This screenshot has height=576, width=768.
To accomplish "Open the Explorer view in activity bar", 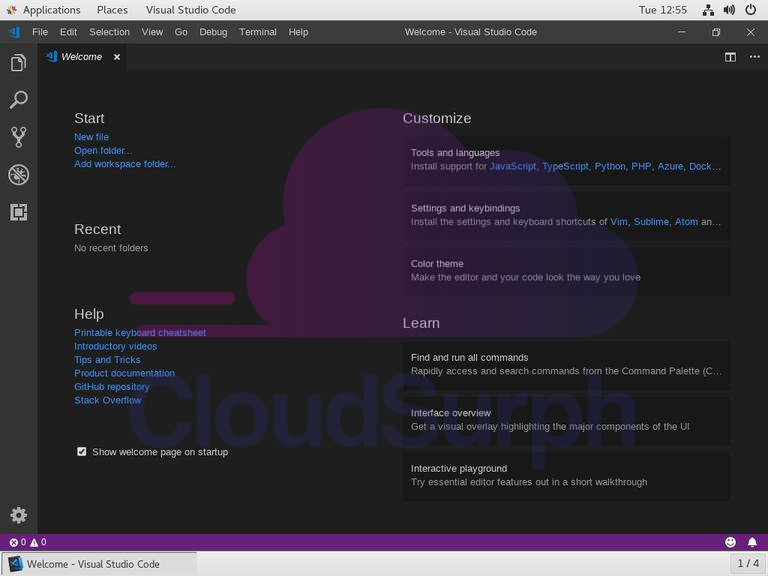I will pyautogui.click(x=18, y=63).
